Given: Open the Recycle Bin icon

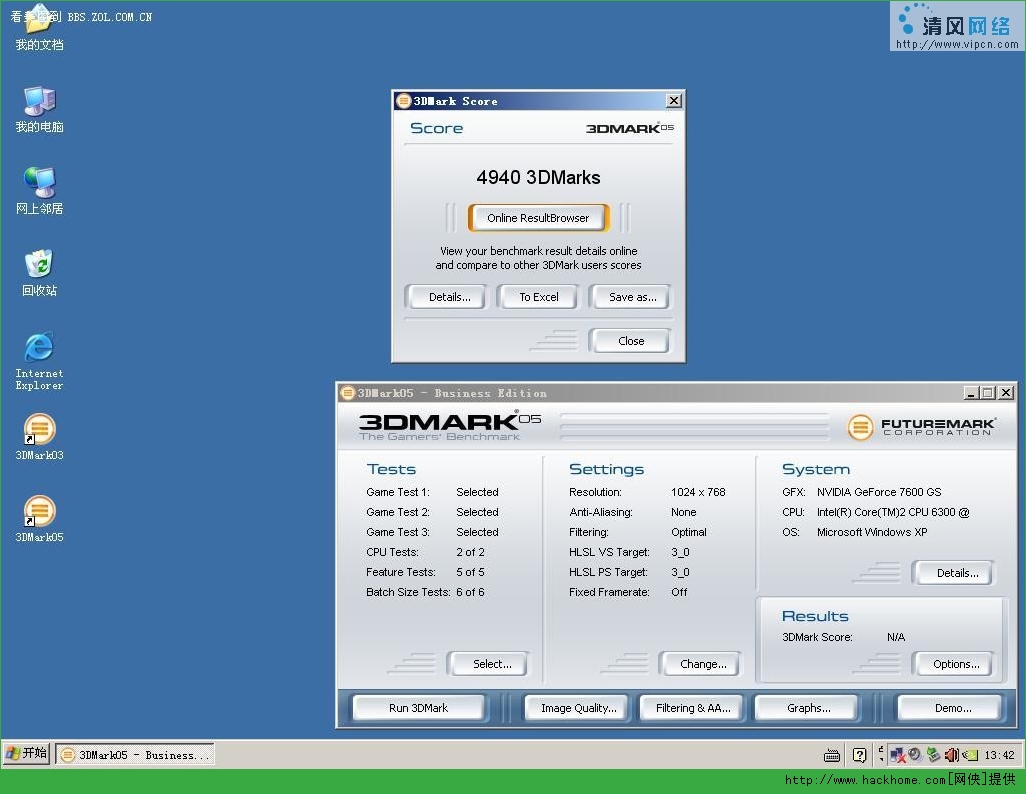Looking at the screenshot, I should pos(39,273).
